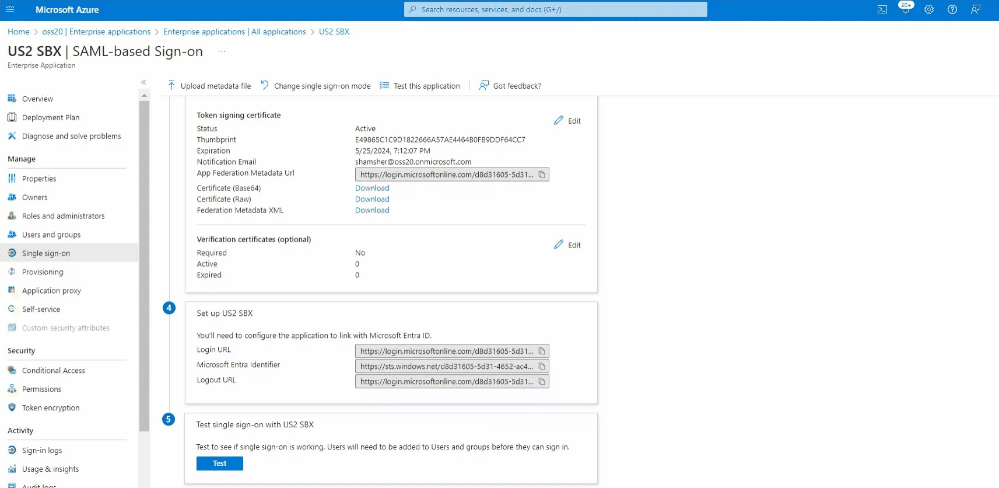Click the Diagnose and solve problems wrench icon
This screenshot has width=999, height=488.
point(11,136)
